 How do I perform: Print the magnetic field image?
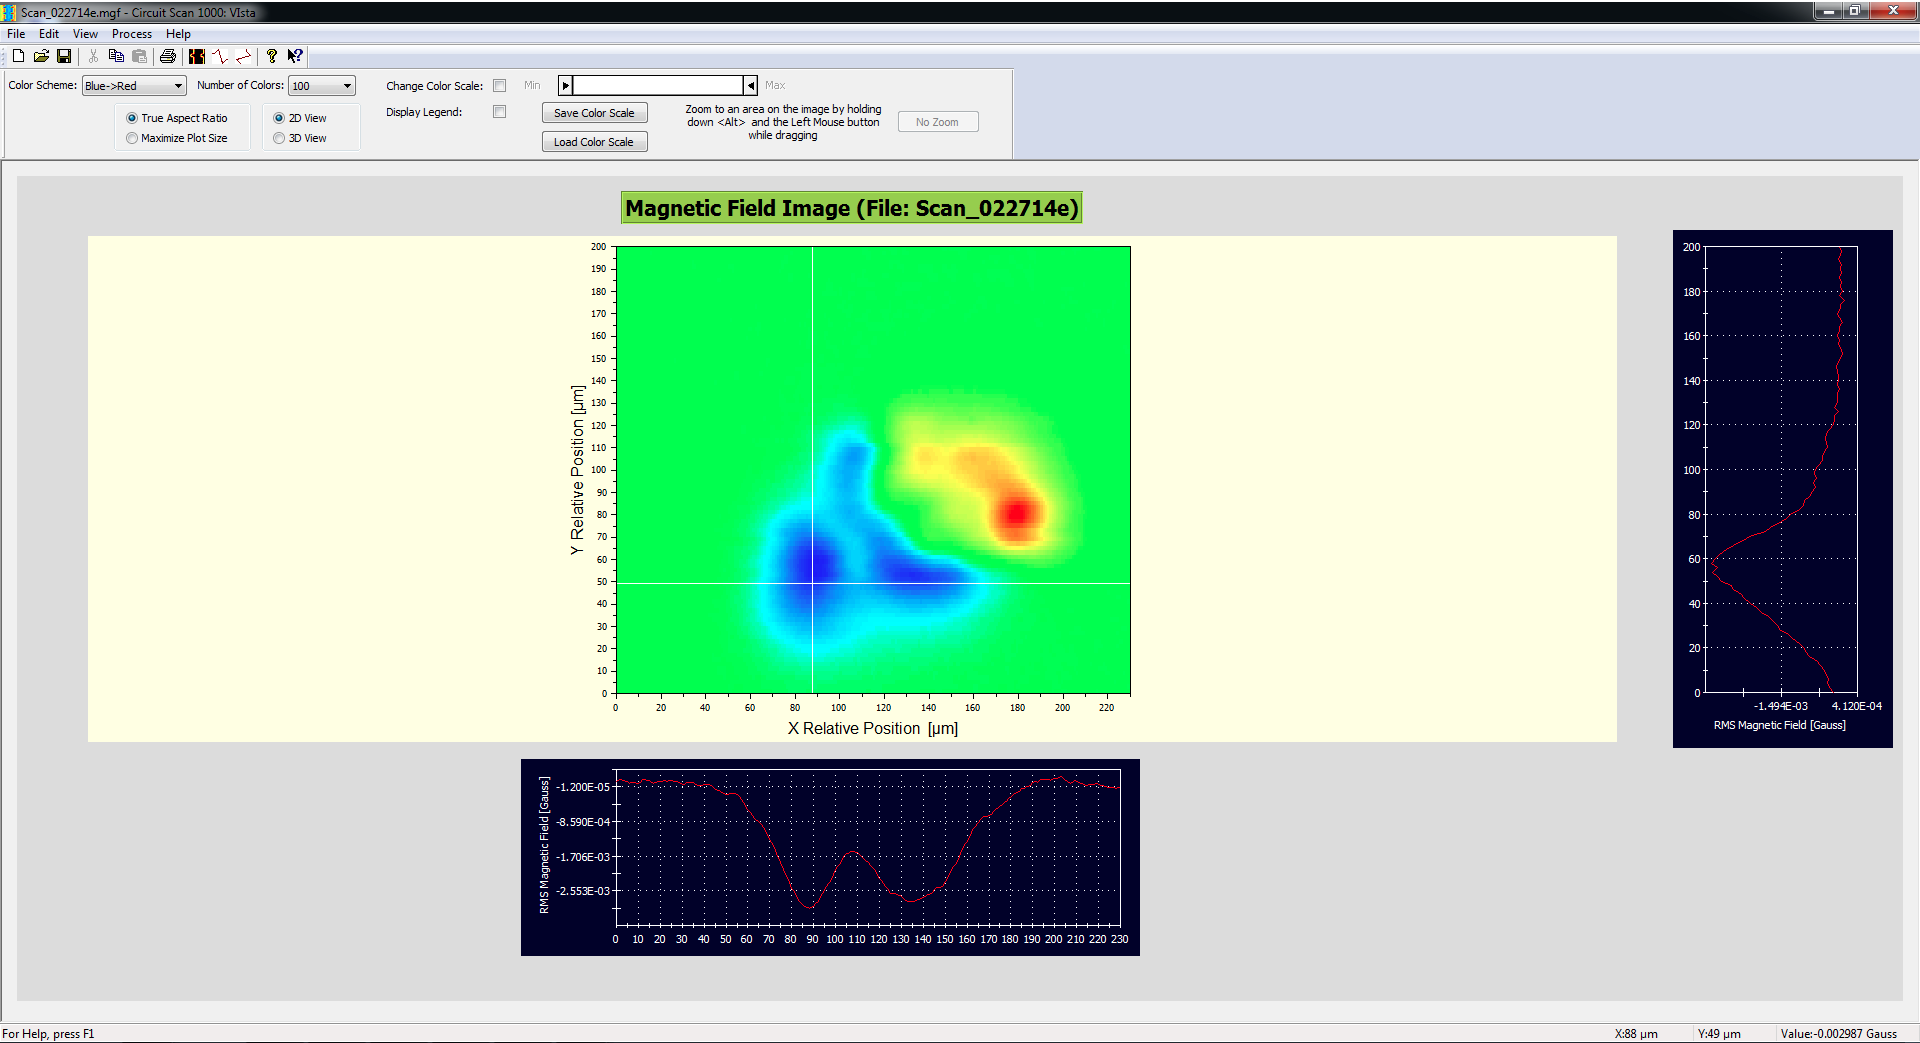pos(168,56)
